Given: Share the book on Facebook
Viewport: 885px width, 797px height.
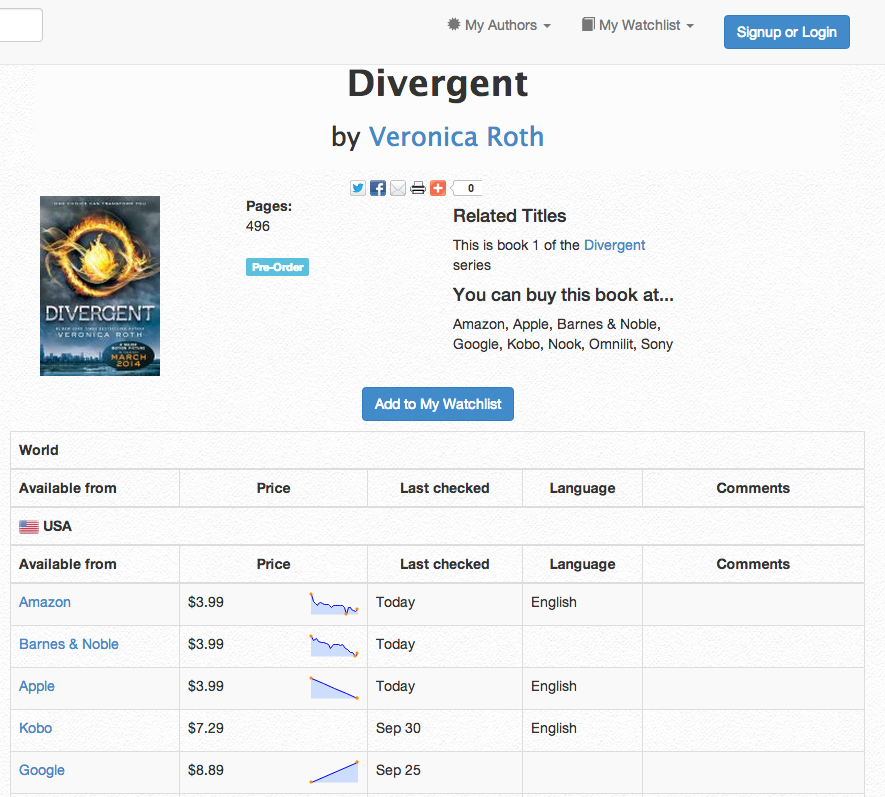Looking at the screenshot, I should point(378,188).
